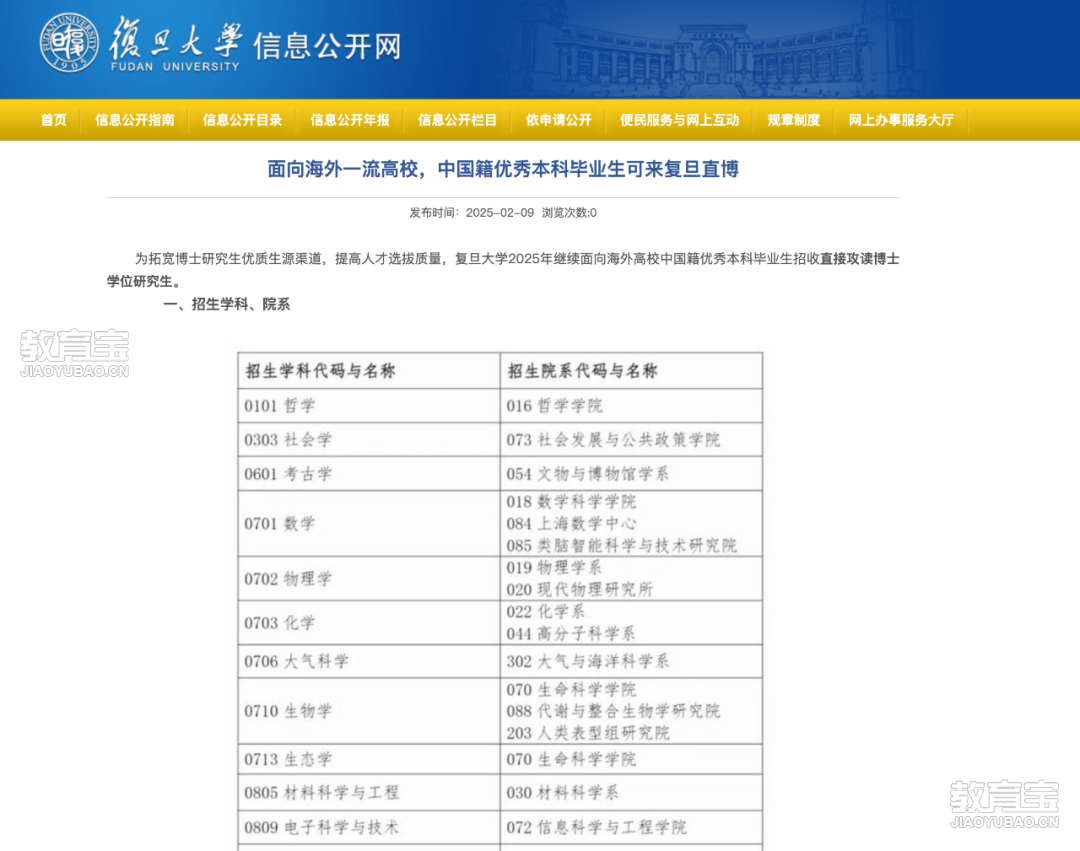1080x851 pixels.
Task: Click line 044 高分子科学系
Action: (x=571, y=633)
